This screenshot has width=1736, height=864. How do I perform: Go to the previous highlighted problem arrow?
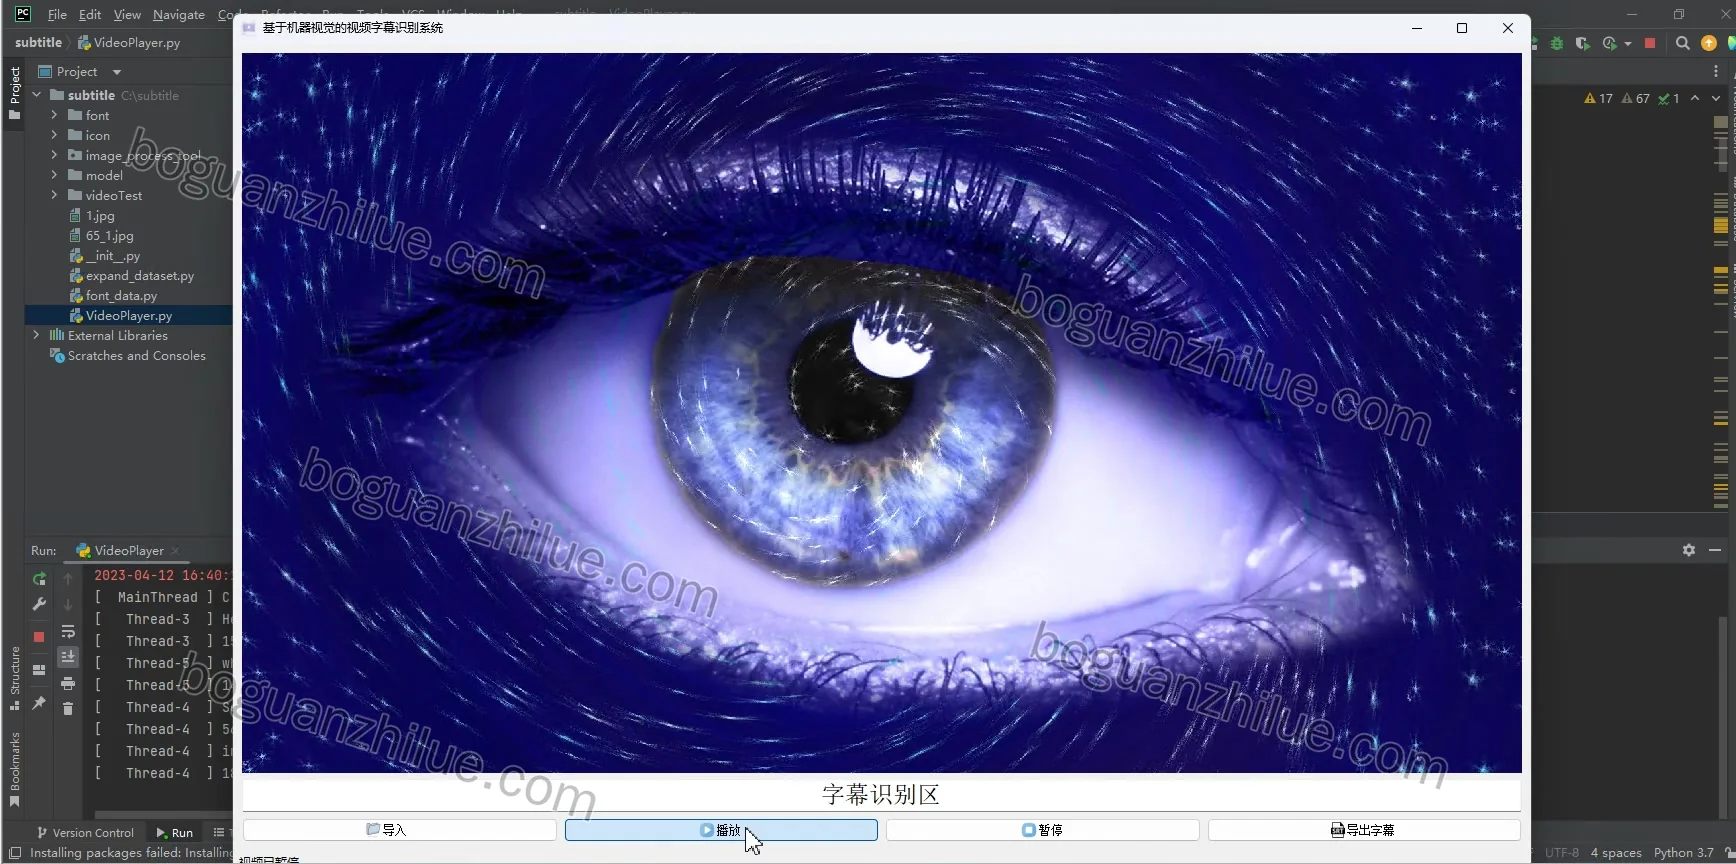[1695, 98]
